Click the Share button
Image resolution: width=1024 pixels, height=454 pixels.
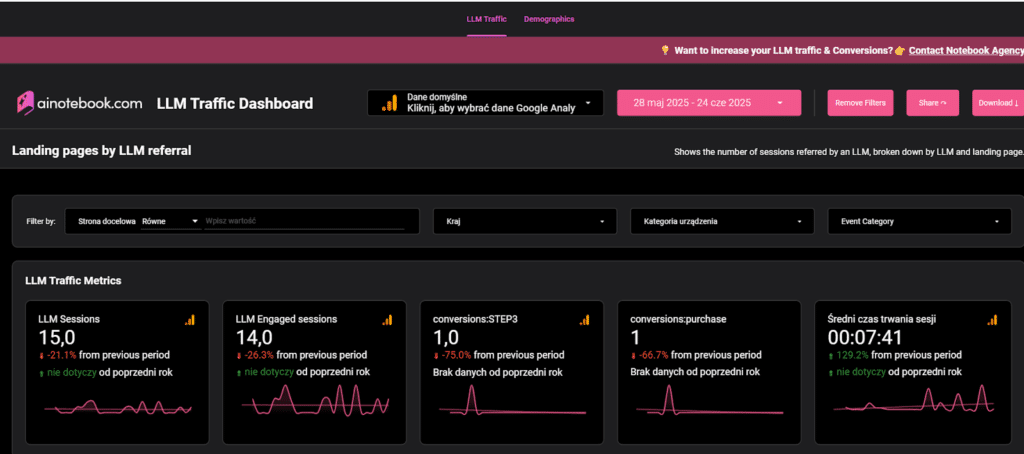tap(932, 103)
